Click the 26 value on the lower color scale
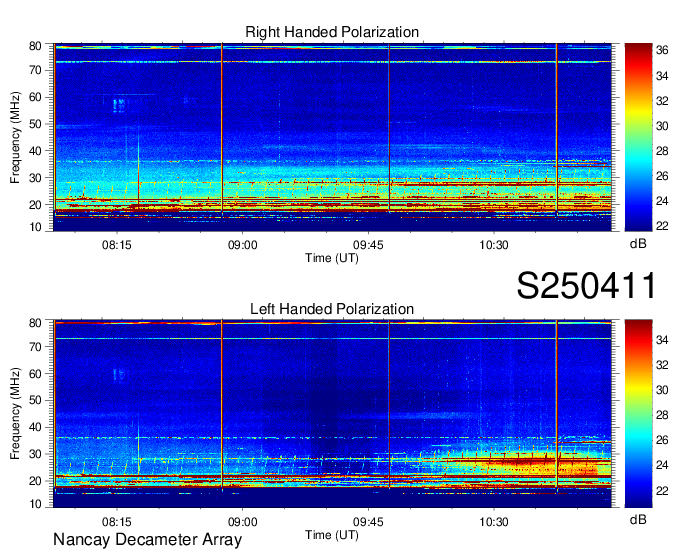The height and width of the screenshot is (552, 680). pos(662,440)
